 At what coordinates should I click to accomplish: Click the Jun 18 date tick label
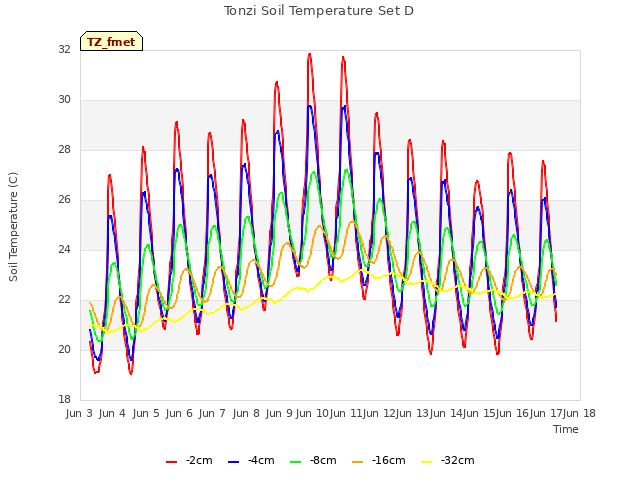[x=579, y=413]
